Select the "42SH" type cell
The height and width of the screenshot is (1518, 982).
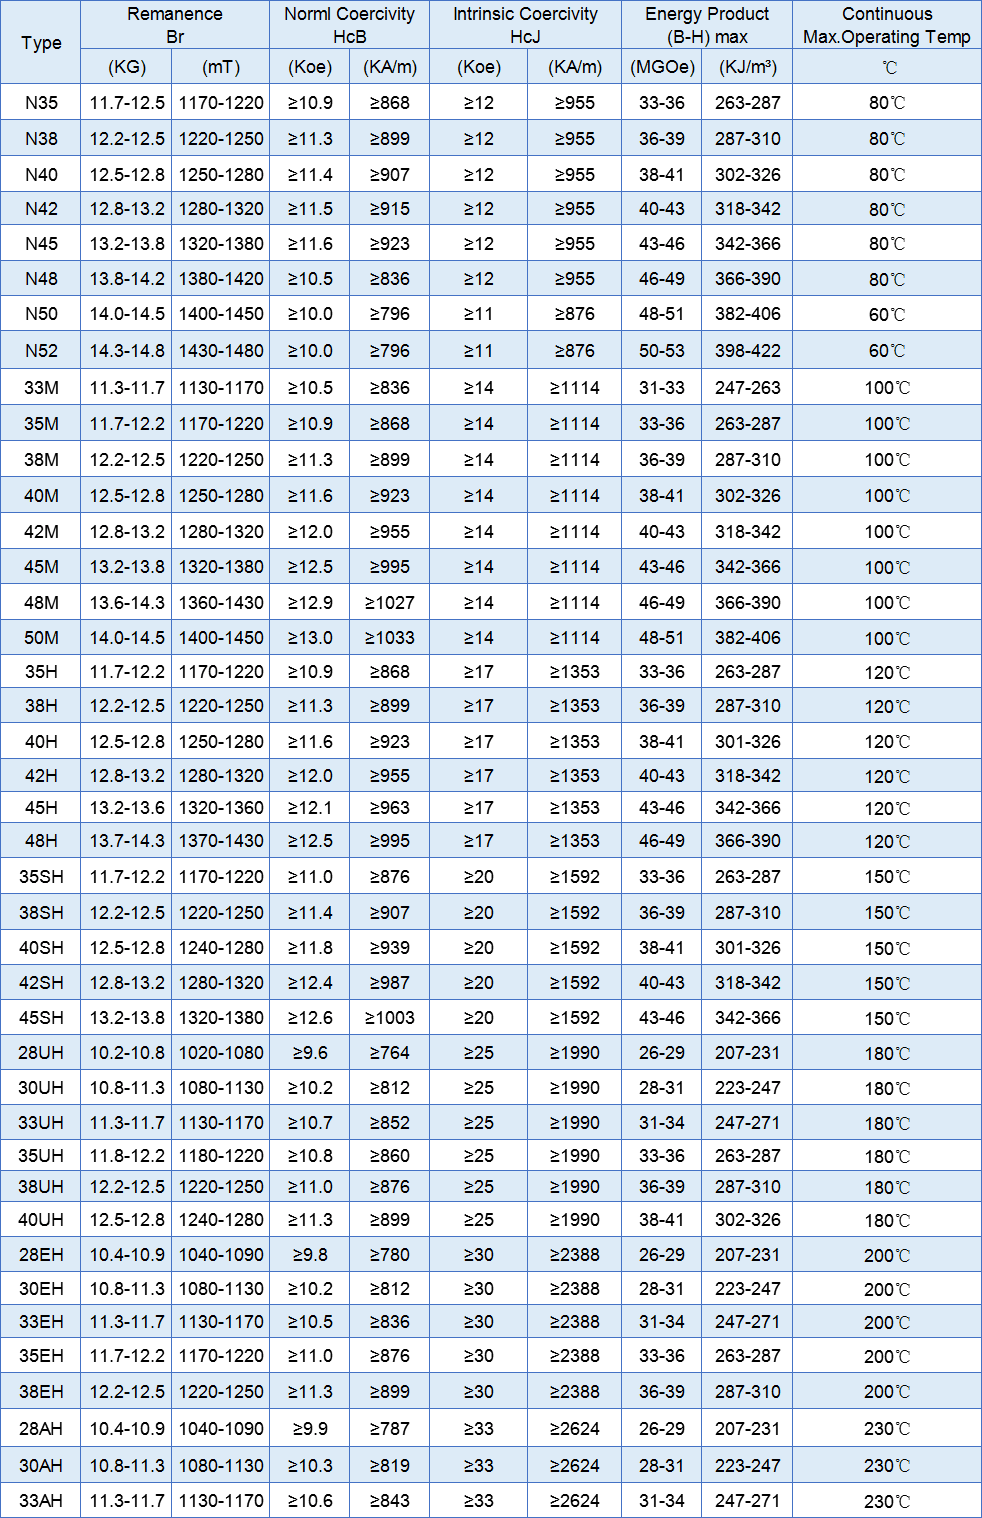(x=41, y=982)
